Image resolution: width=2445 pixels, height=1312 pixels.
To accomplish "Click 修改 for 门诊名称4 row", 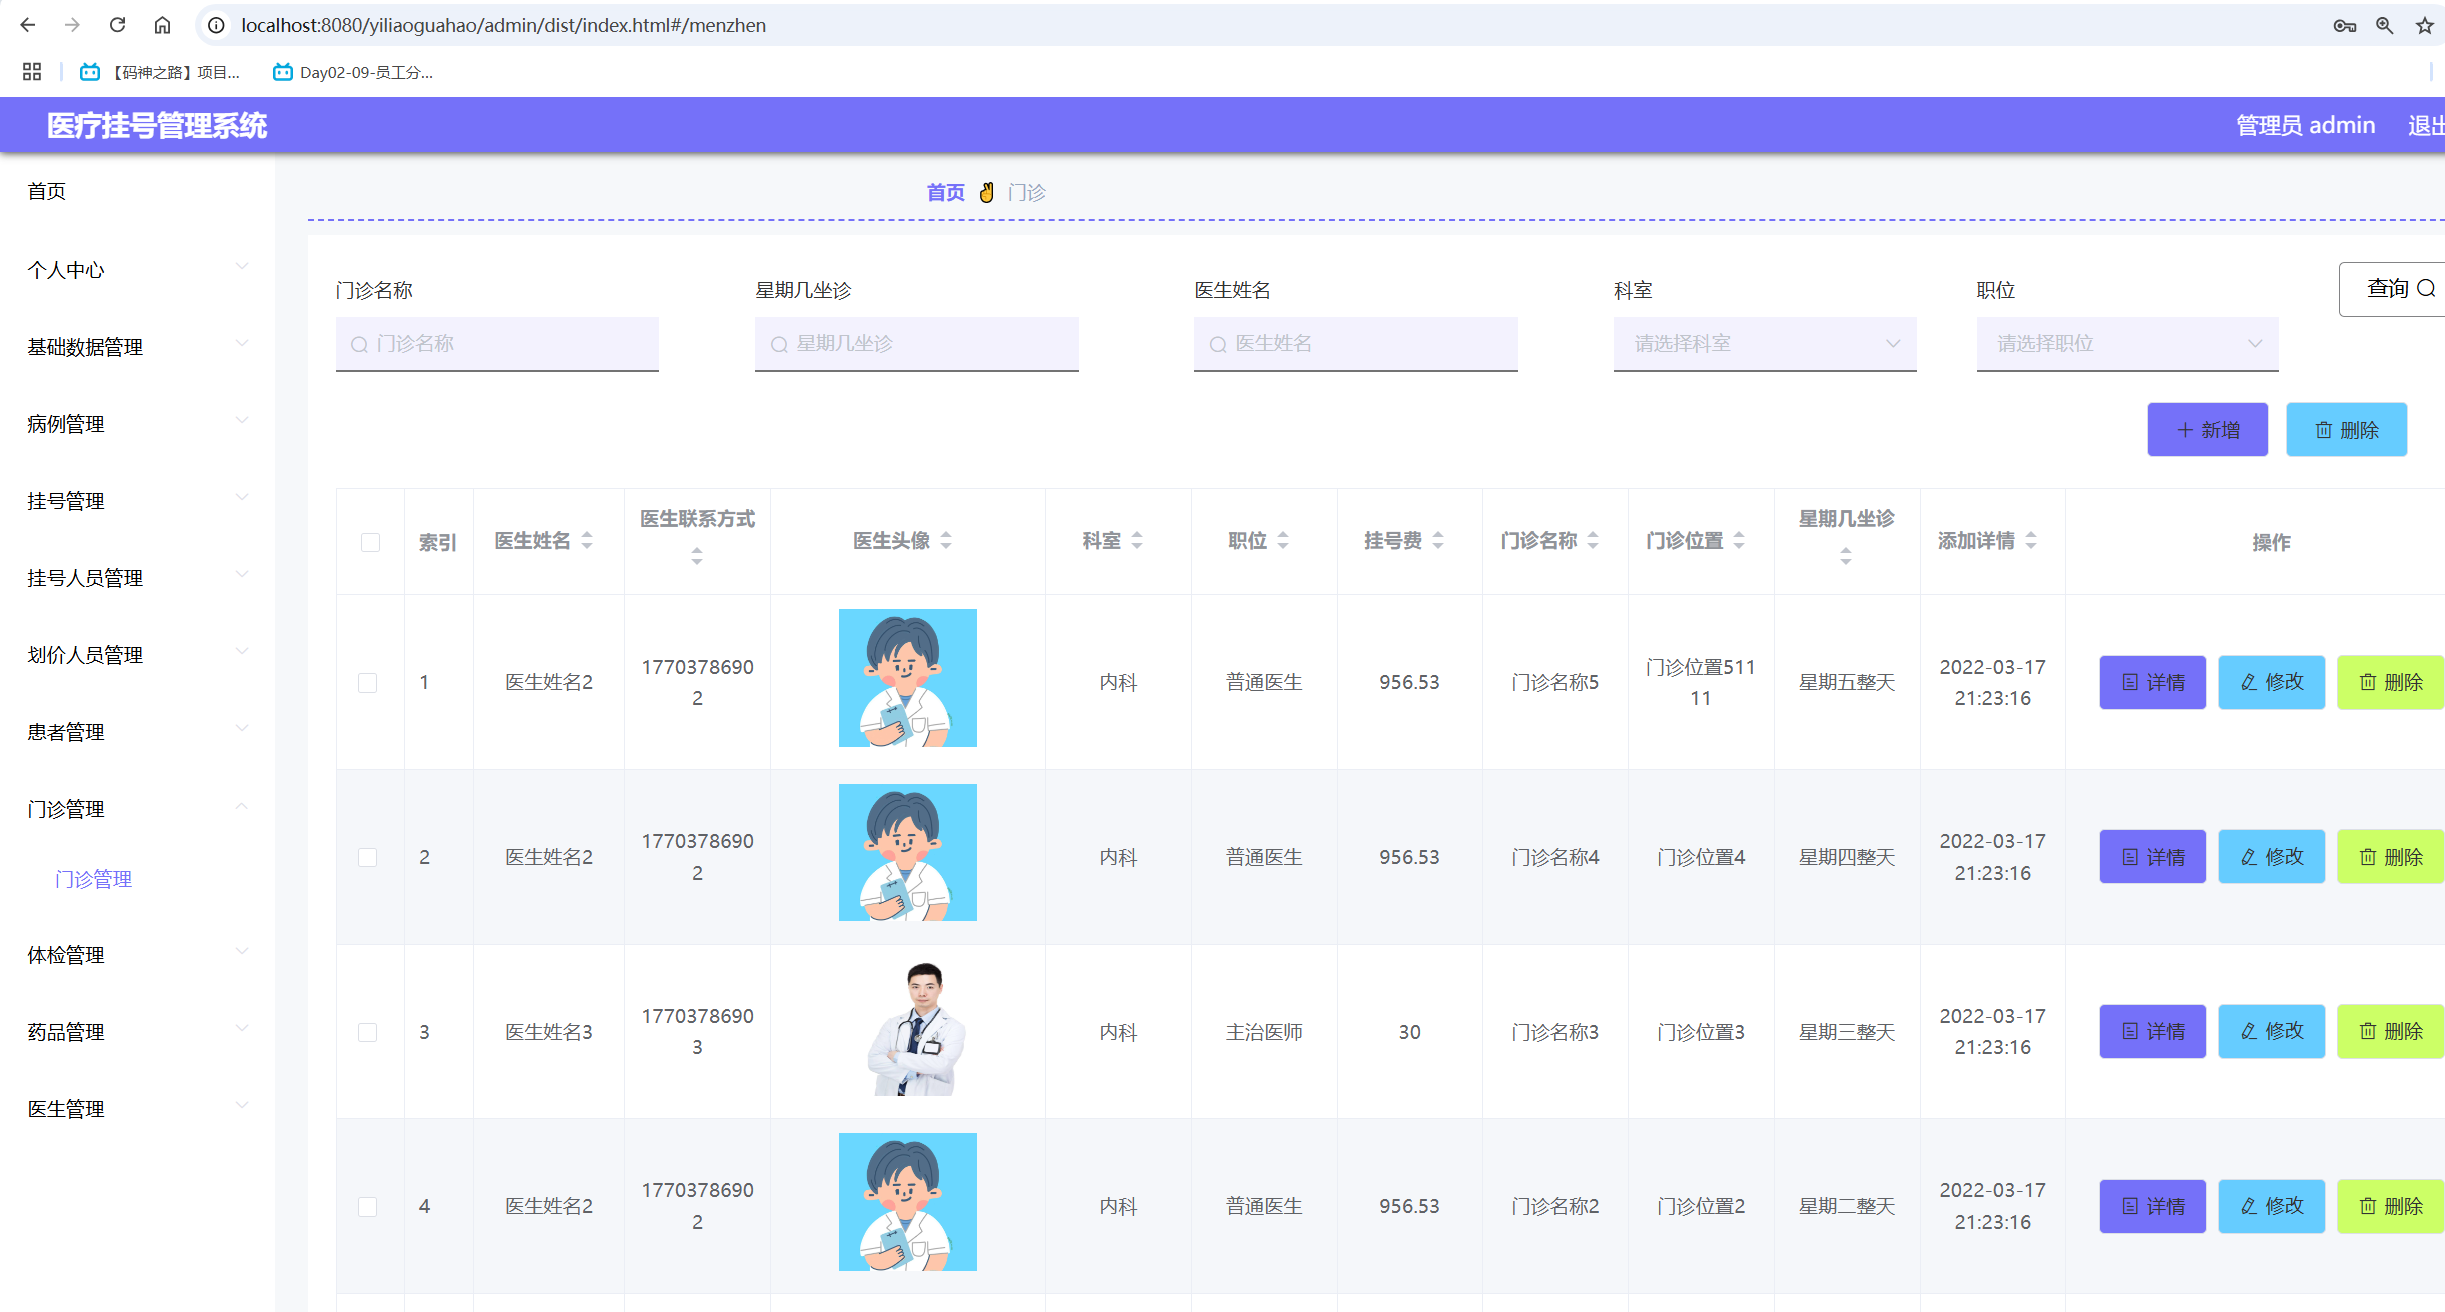I will pyautogui.click(x=2271, y=857).
